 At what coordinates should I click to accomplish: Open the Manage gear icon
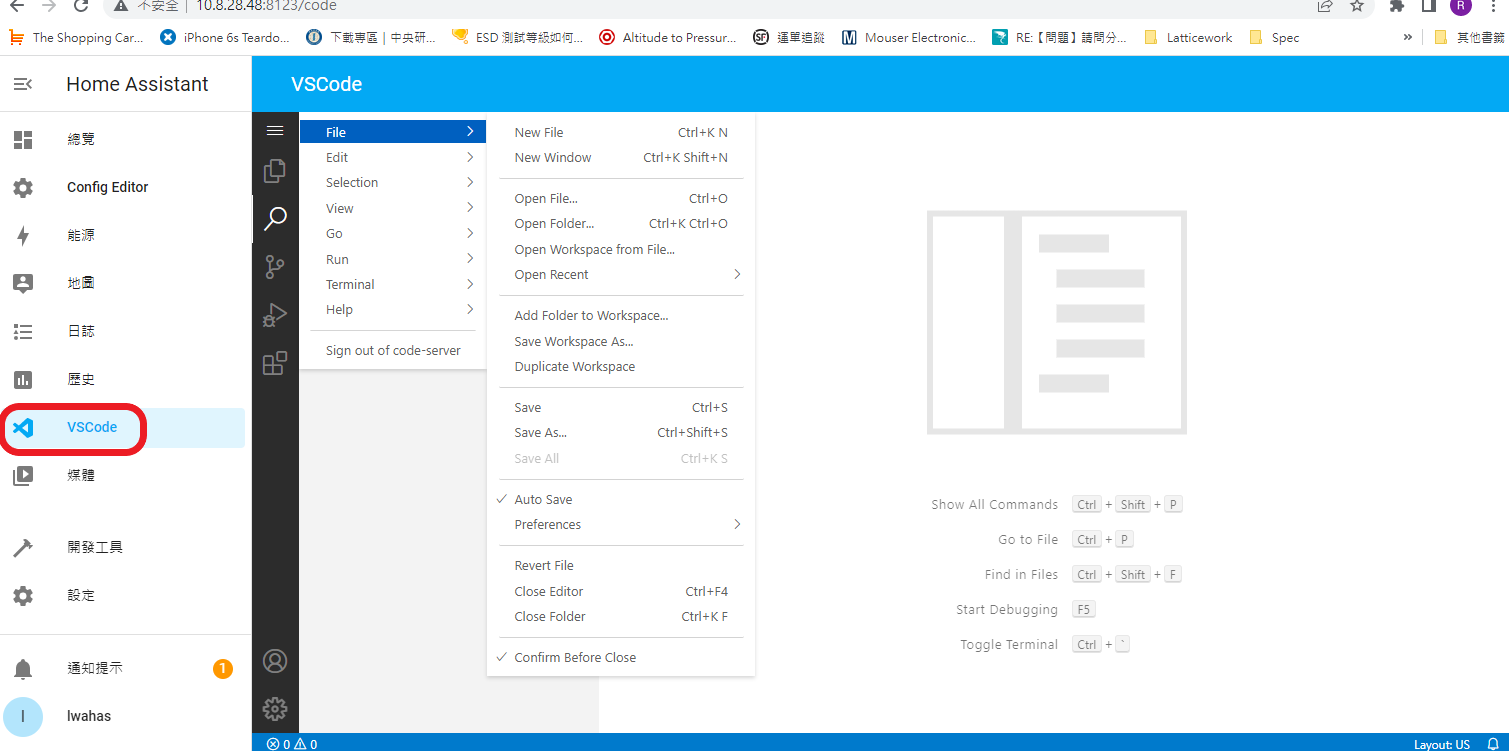(275, 709)
